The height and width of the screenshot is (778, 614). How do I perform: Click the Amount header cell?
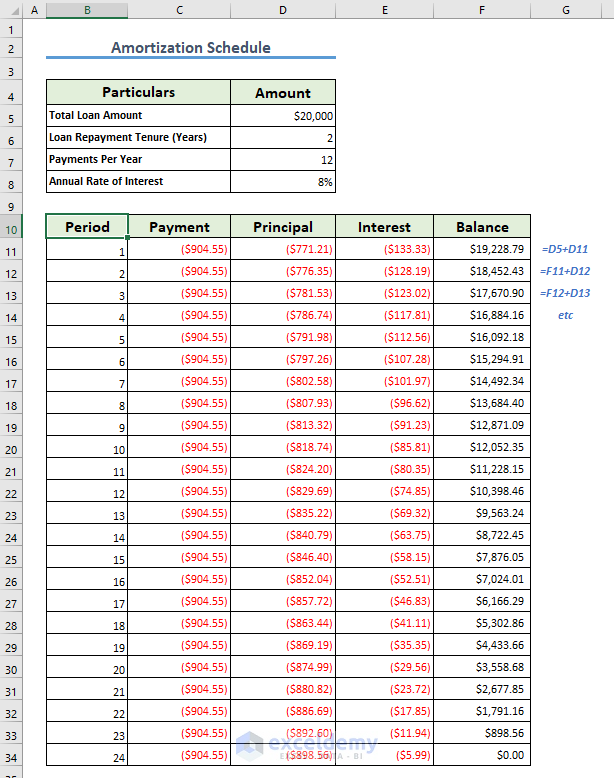tap(283, 92)
